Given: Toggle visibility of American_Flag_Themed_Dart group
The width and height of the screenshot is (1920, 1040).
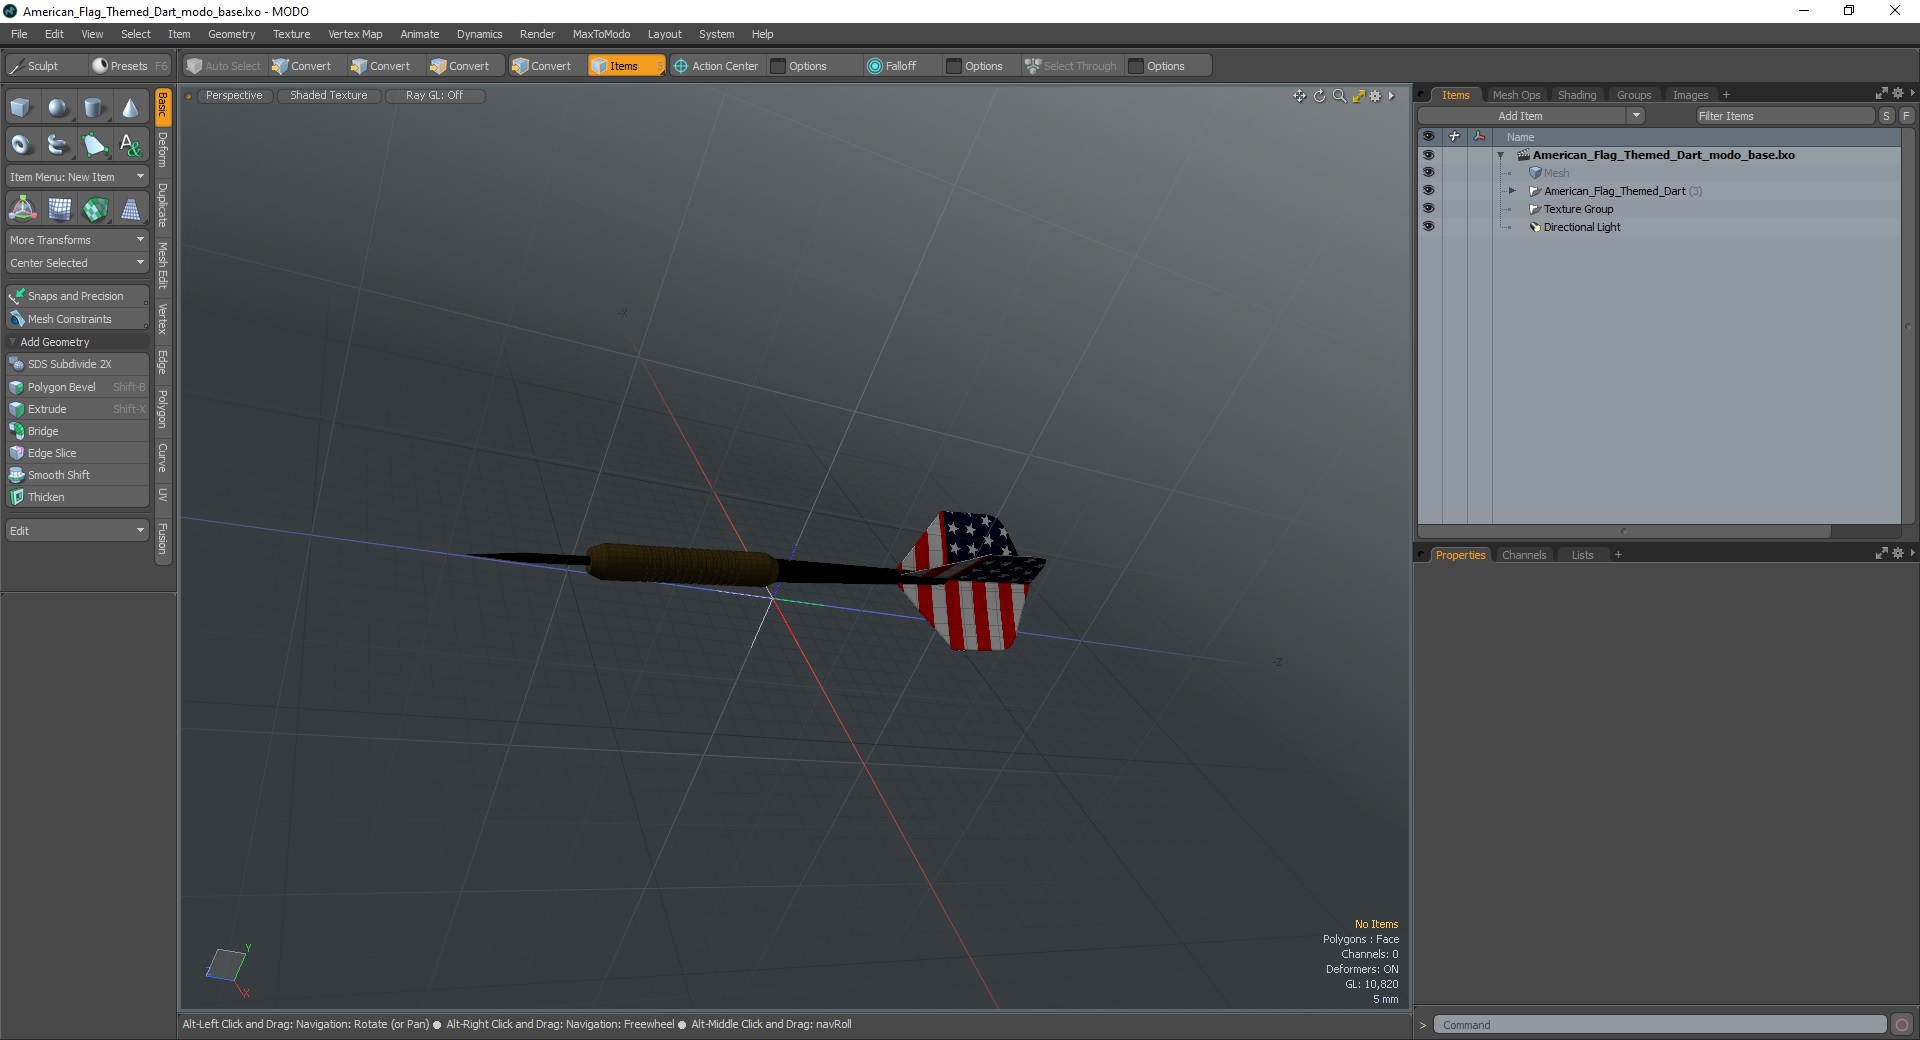Looking at the screenshot, I should pyautogui.click(x=1428, y=191).
